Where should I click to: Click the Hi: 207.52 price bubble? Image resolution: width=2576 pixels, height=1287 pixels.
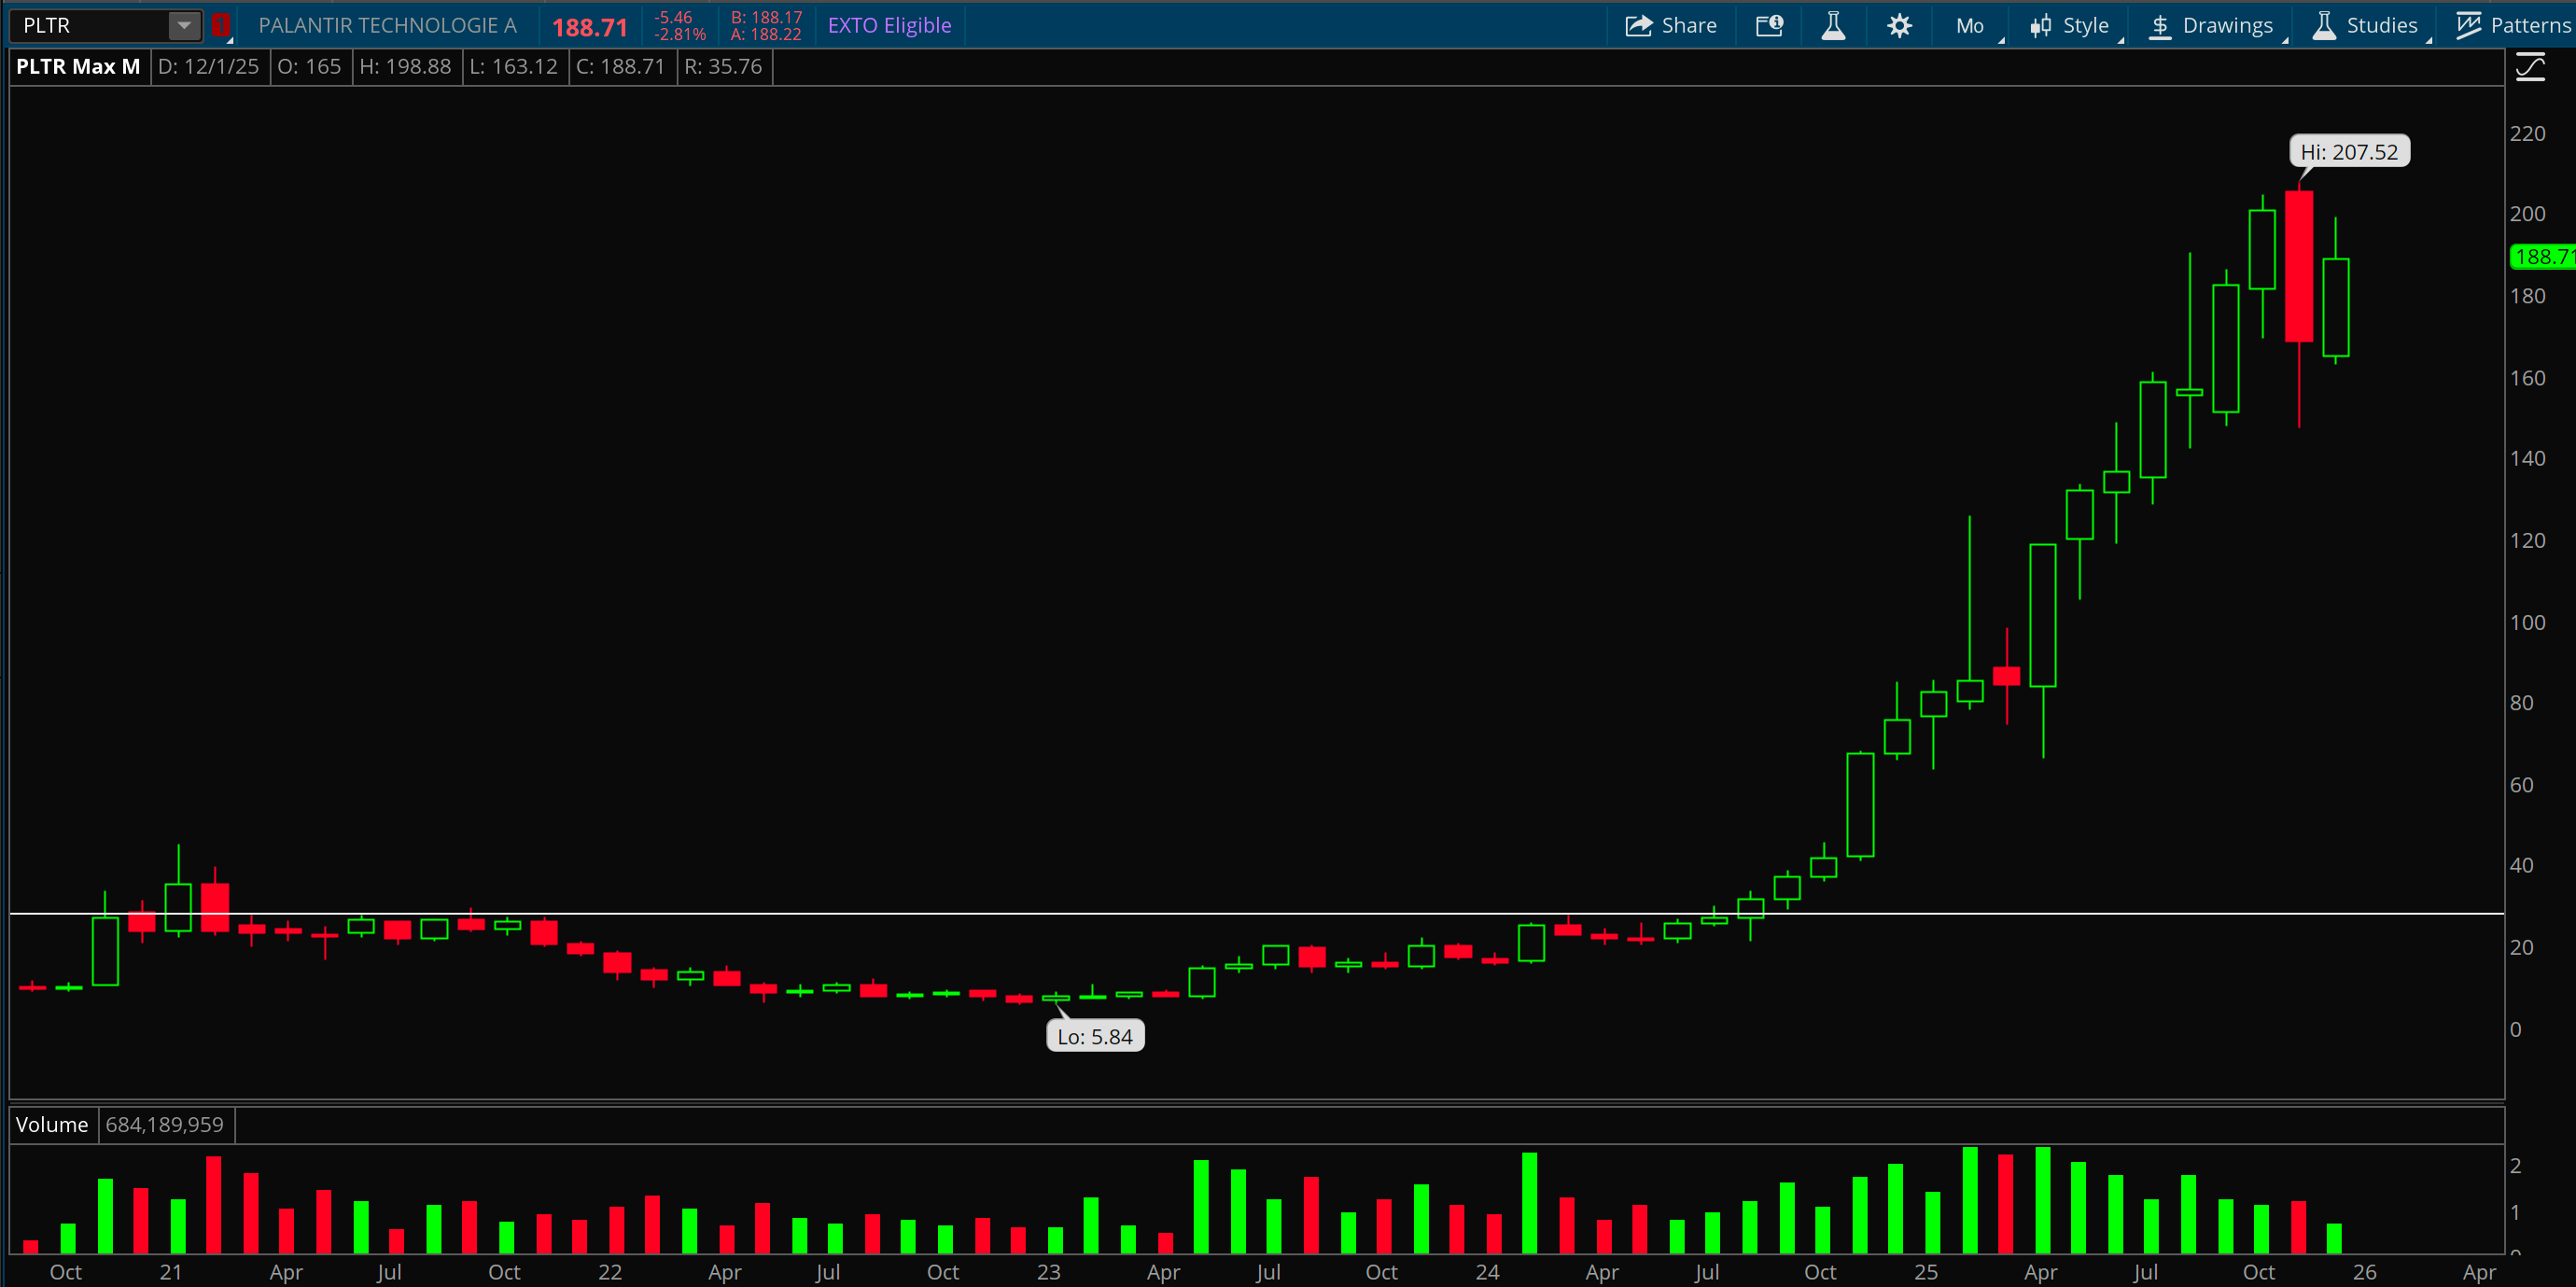(2348, 152)
